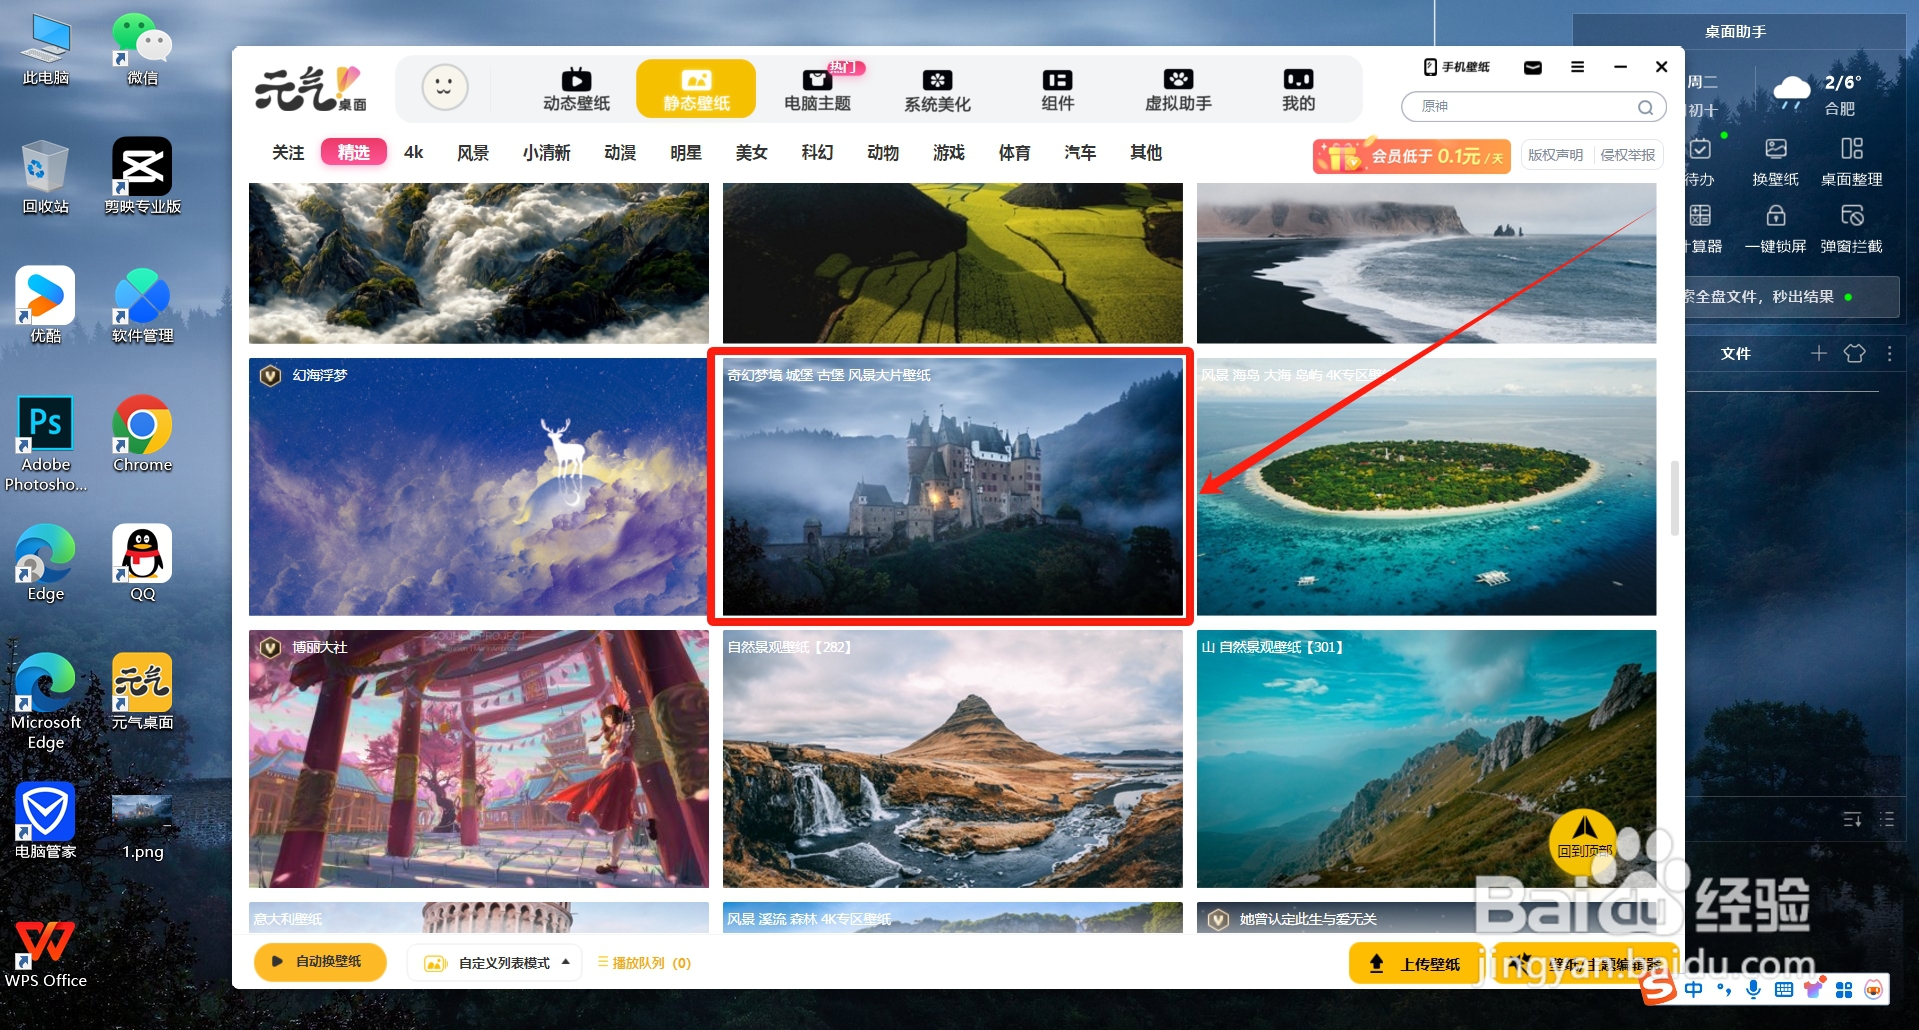
Task: Open the 博丽大社 anime wallpaper thumbnail
Action: point(479,759)
